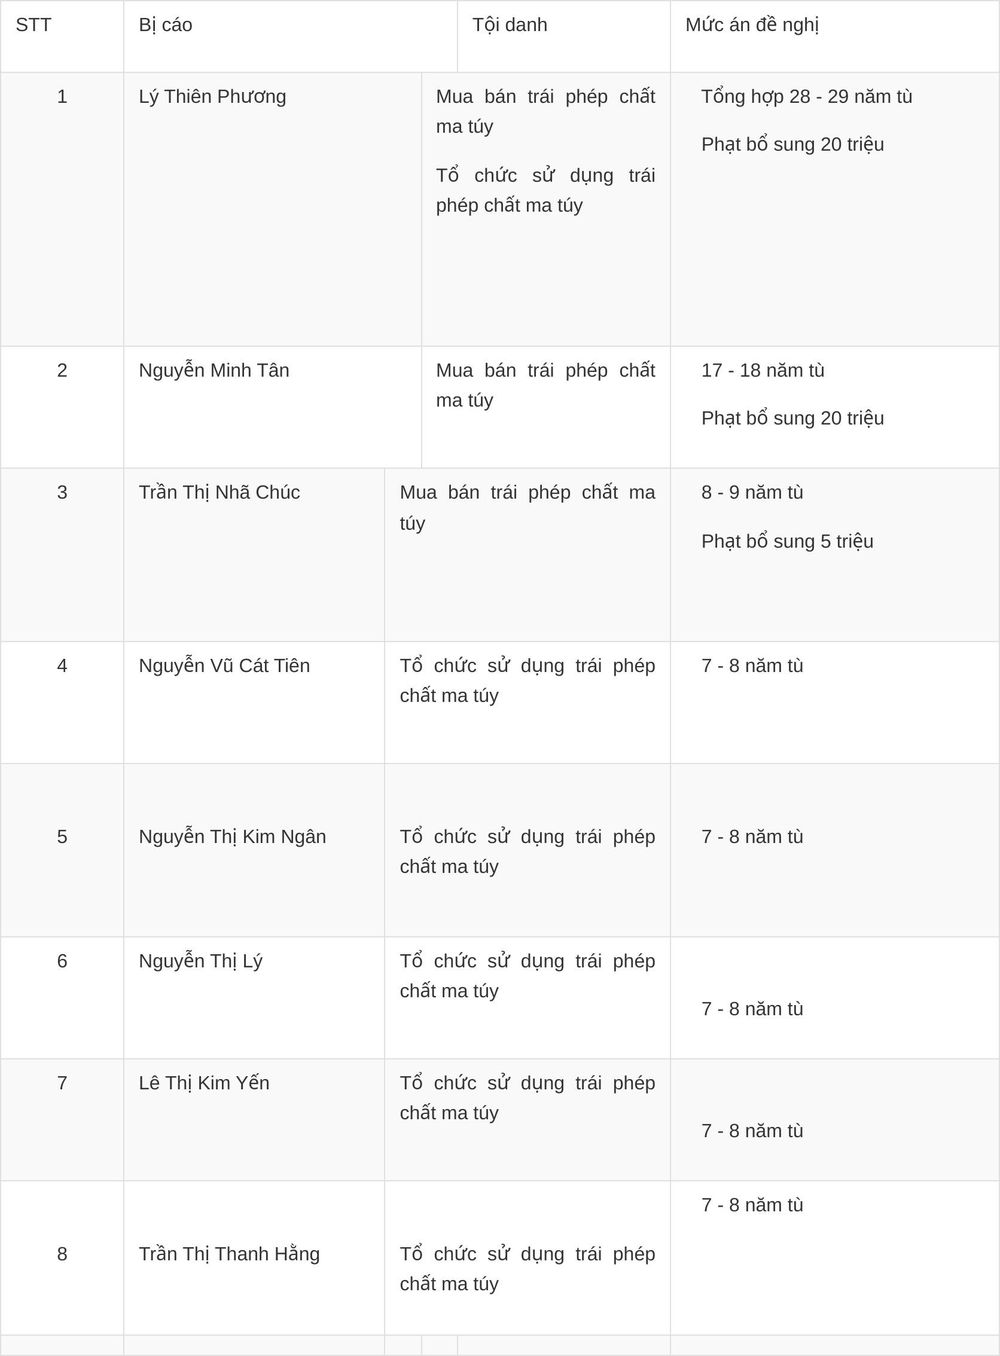1000x1356 pixels.
Task: Click on Nguyễn Vũ Cát Tiên
Action: 224,666
